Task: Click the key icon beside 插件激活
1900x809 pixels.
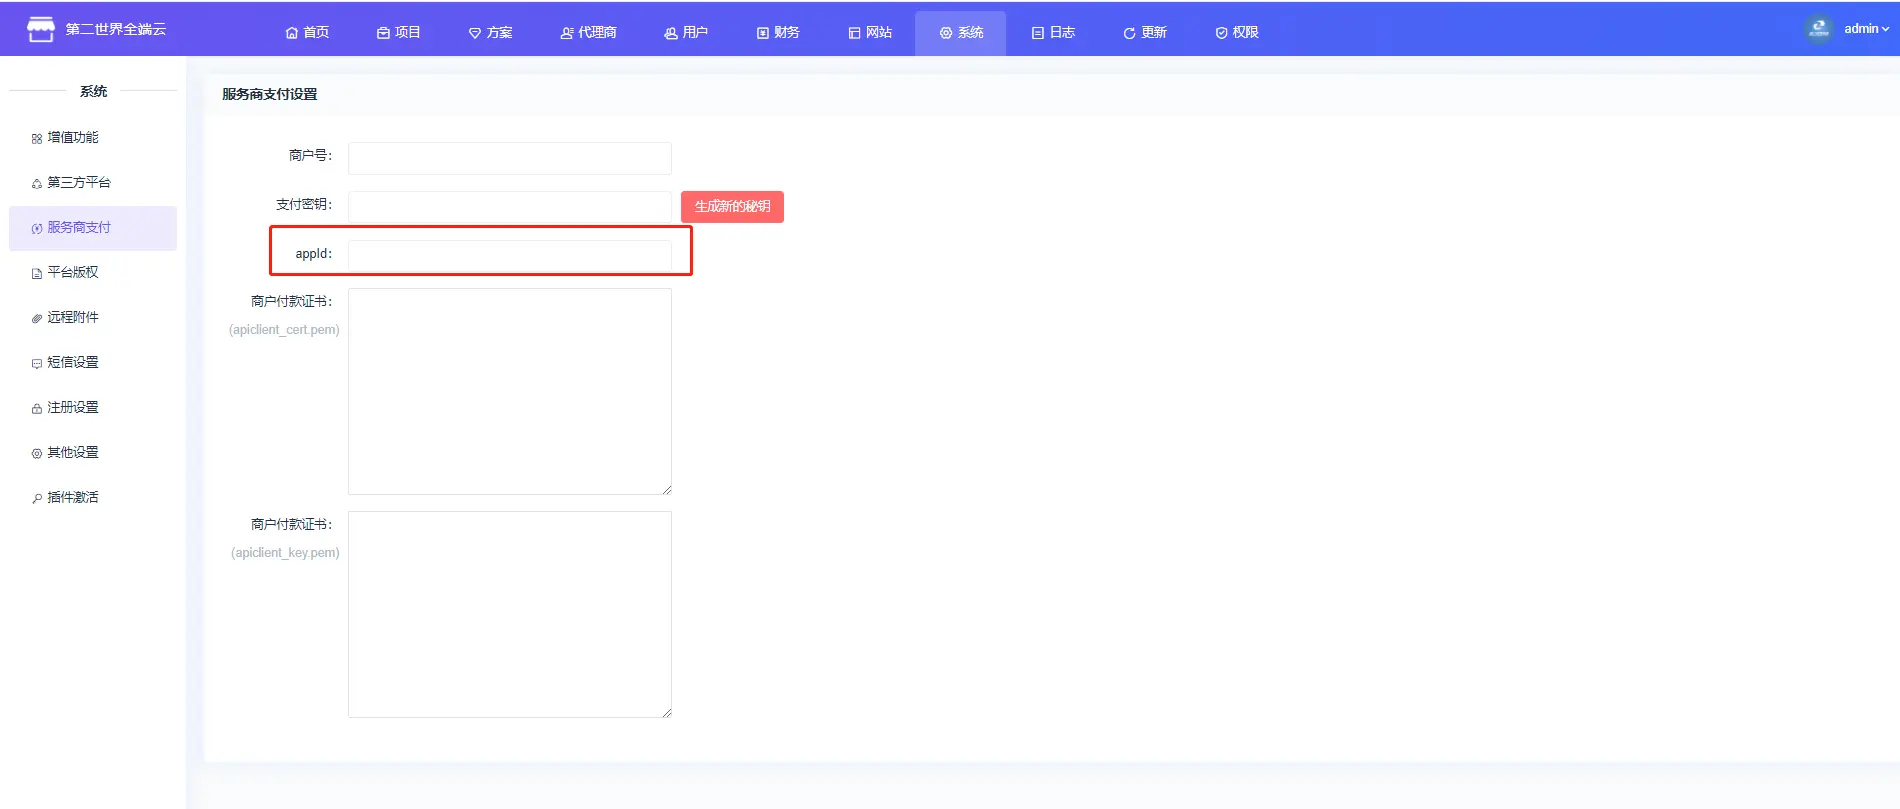Action: coord(37,498)
